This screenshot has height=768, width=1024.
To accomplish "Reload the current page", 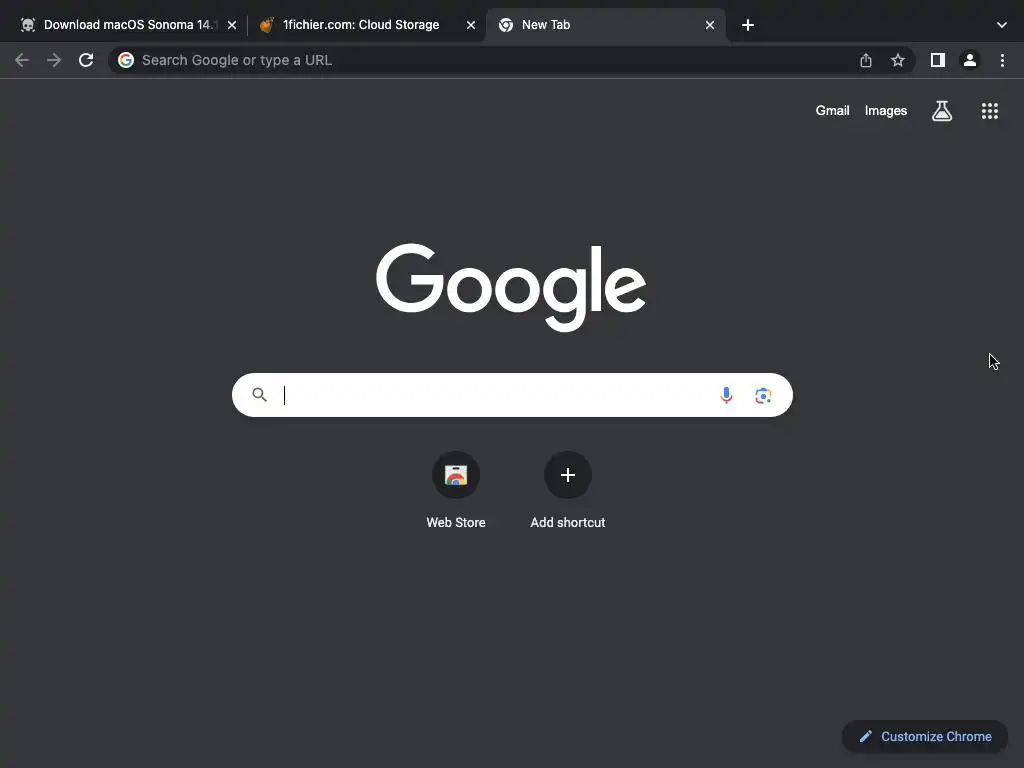I will coord(86,60).
